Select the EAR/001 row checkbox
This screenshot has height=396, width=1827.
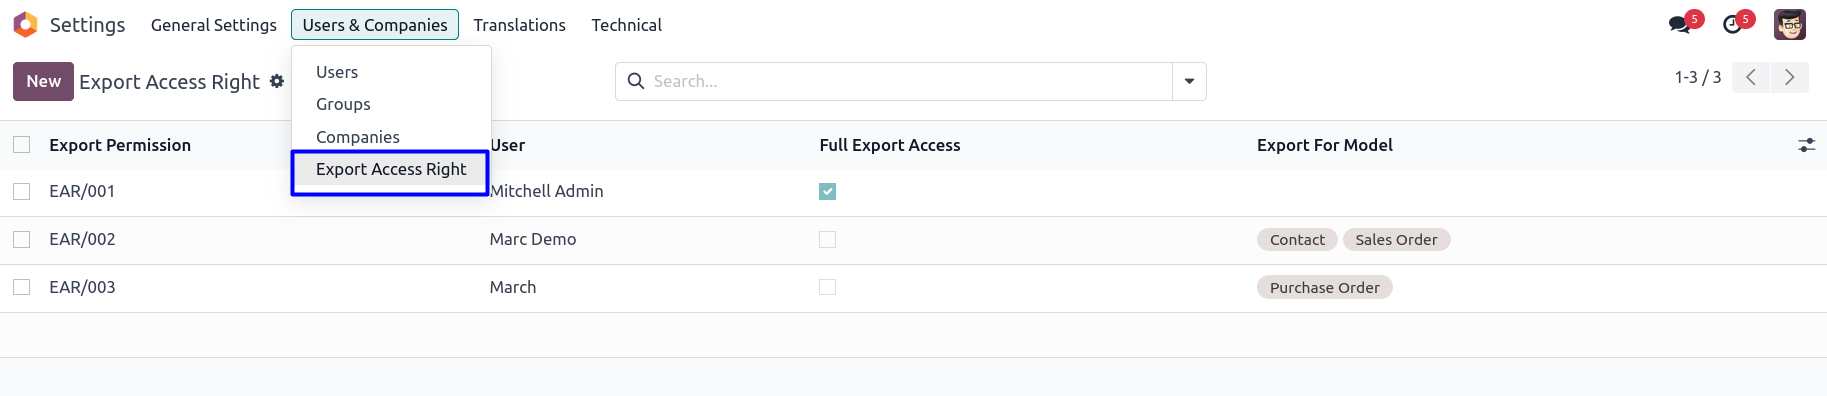click(x=22, y=191)
